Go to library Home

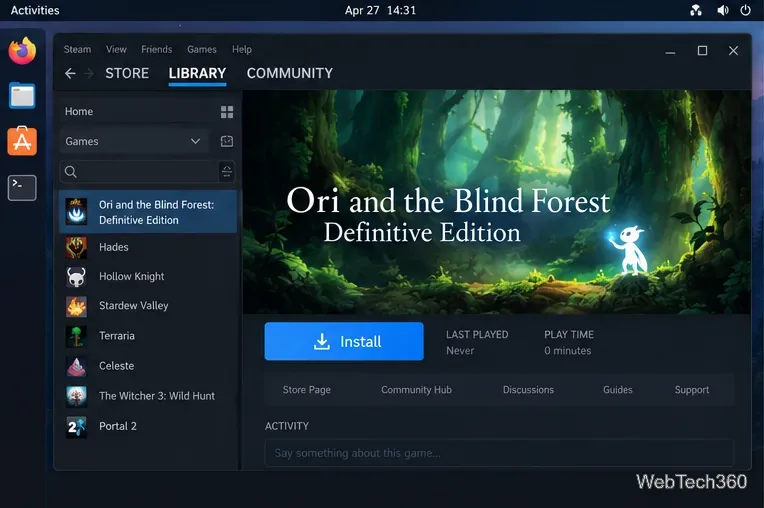[x=79, y=112]
